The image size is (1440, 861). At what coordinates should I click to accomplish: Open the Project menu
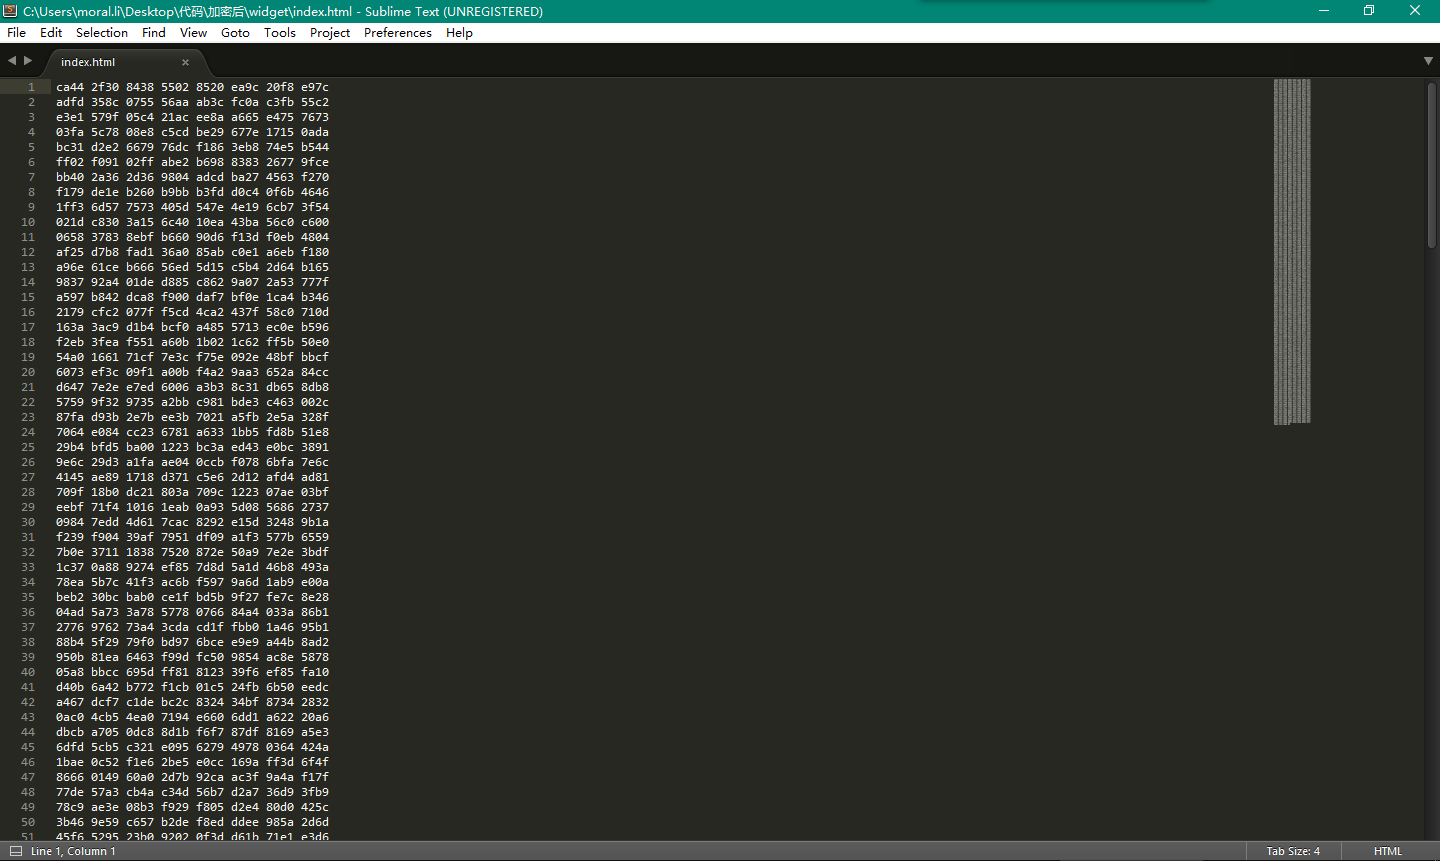click(330, 33)
